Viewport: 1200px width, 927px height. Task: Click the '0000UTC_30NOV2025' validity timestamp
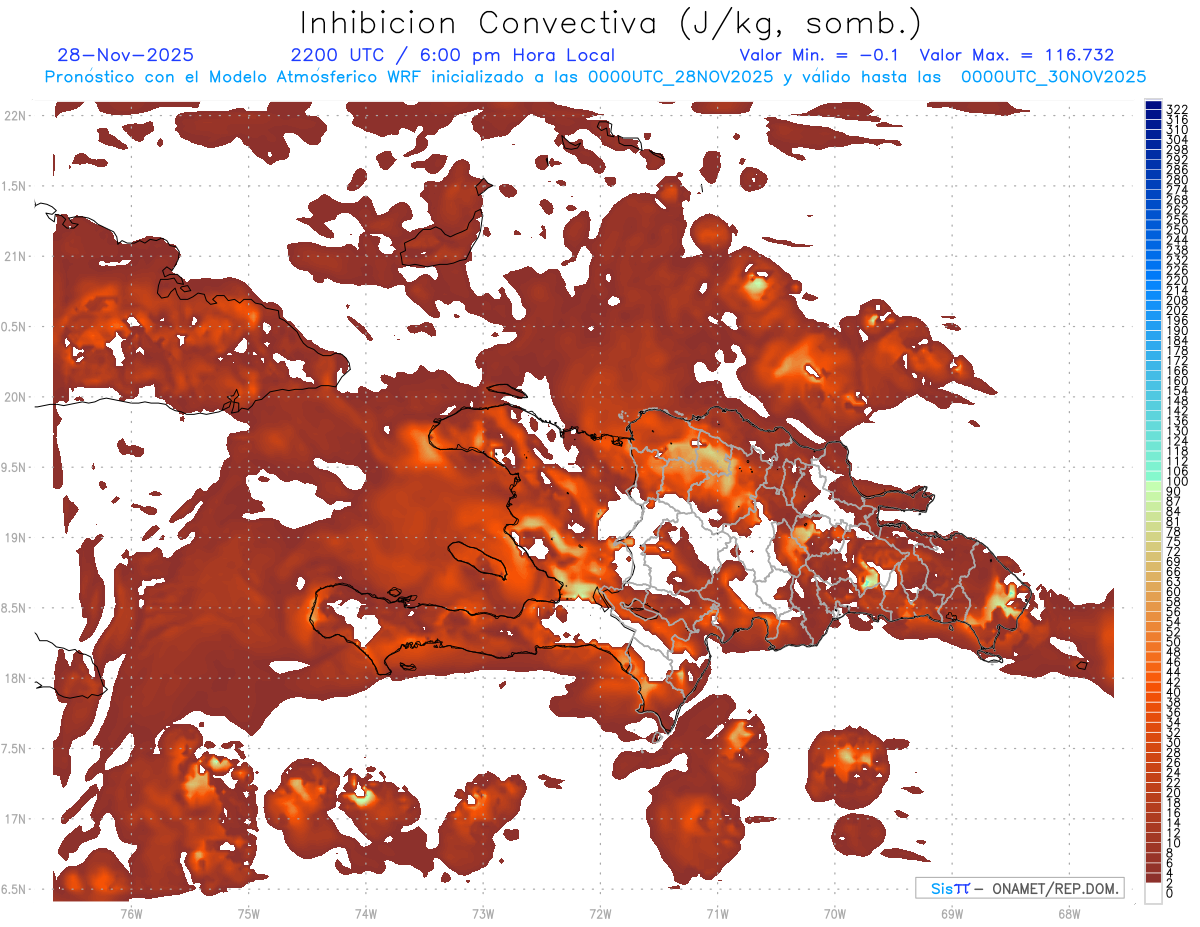(1053, 77)
